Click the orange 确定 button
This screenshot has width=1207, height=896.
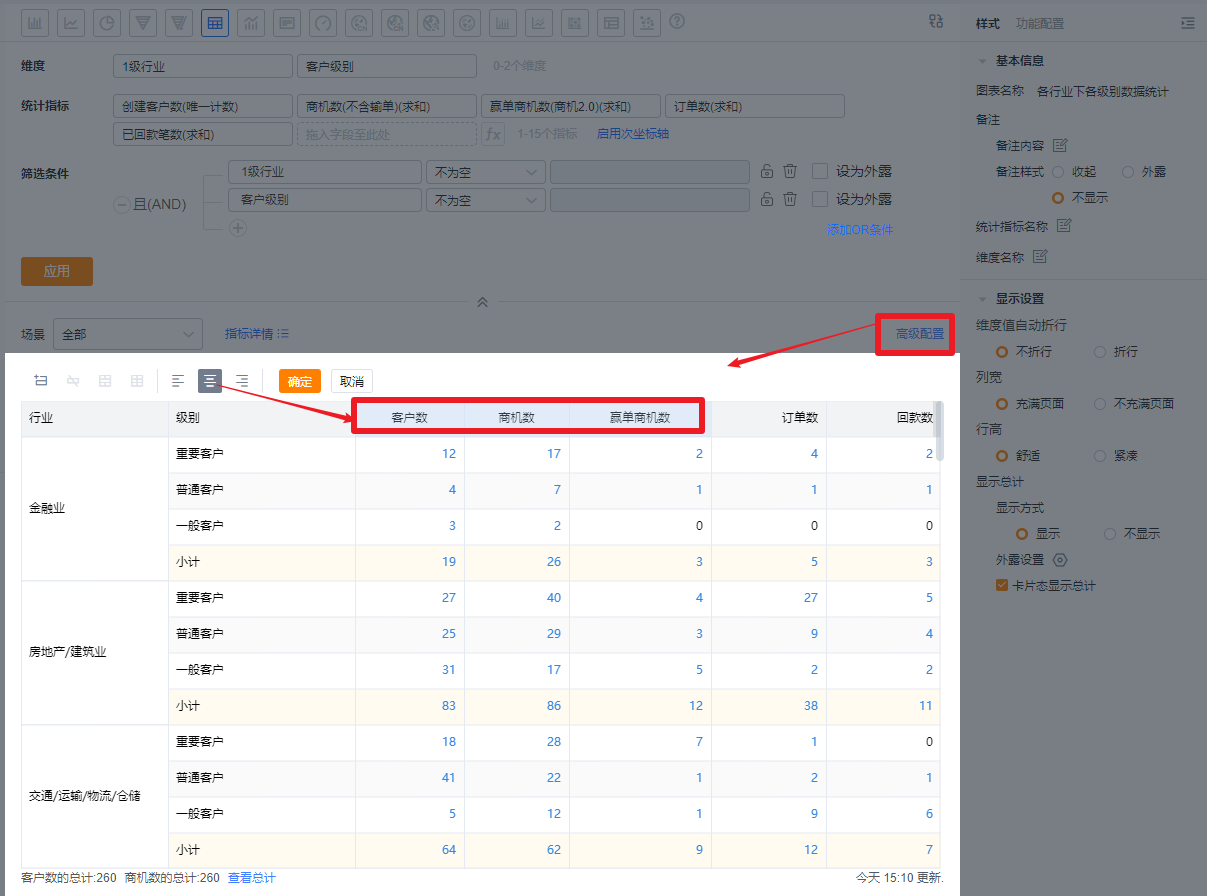299,381
